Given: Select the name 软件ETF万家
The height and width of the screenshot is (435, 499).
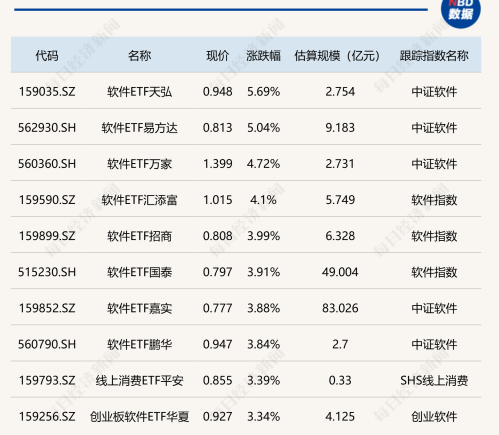Looking at the screenshot, I should [x=139, y=163].
